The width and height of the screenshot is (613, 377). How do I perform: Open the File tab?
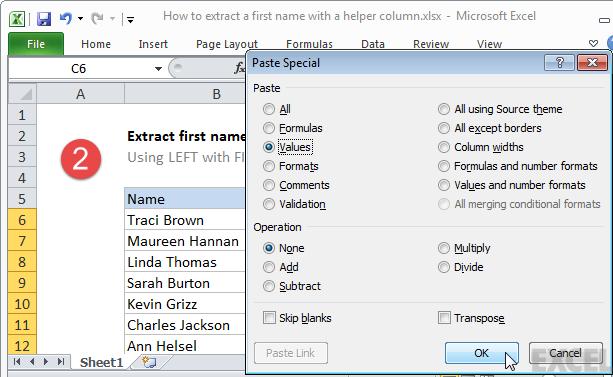click(36, 44)
